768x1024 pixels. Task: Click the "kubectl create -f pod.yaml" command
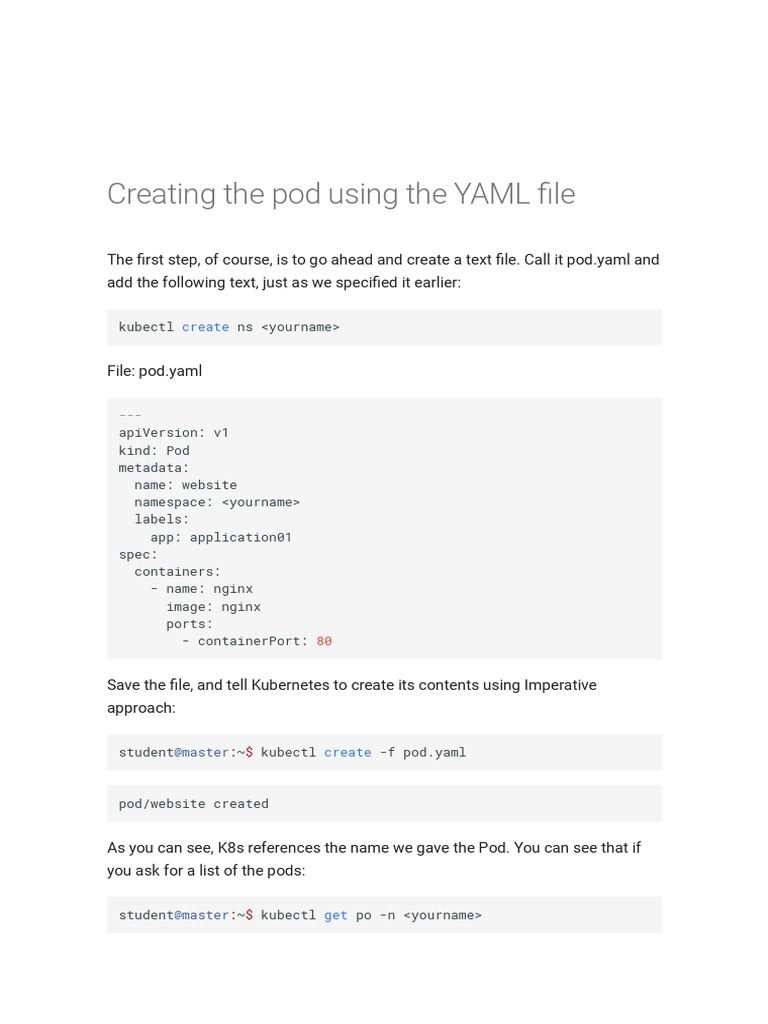coord(363,752)
